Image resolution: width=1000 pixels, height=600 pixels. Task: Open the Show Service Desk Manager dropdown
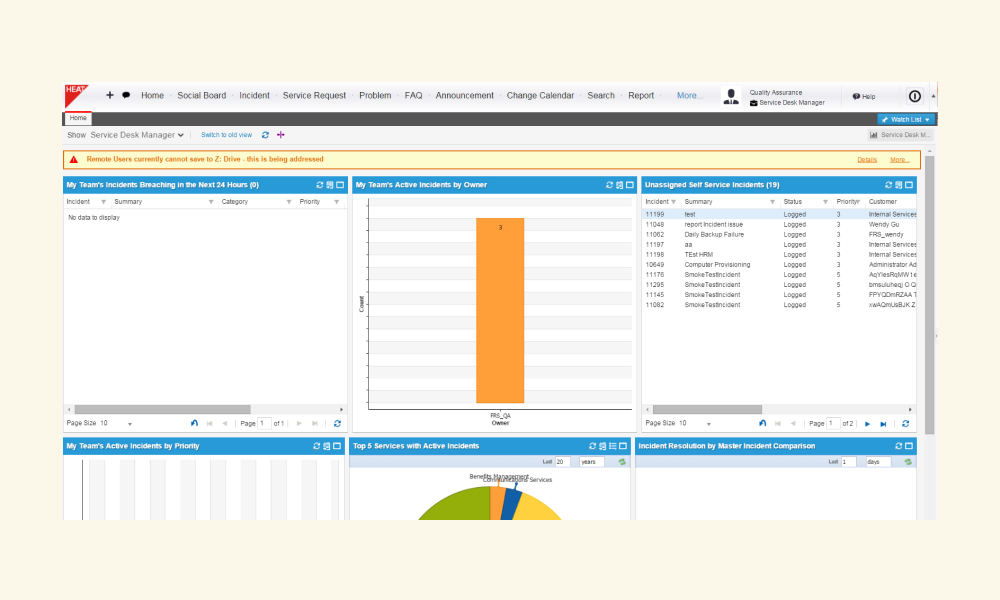(x=137, y=135)
